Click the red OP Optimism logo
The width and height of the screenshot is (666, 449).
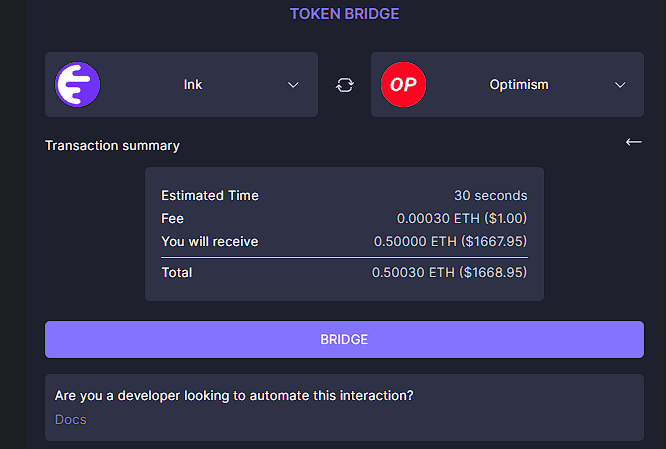(403, 85)
